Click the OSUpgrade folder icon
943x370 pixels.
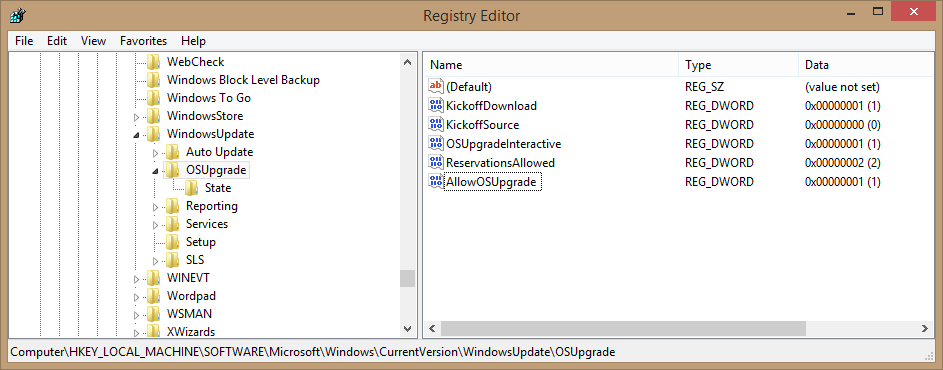[x=173, y=170]
